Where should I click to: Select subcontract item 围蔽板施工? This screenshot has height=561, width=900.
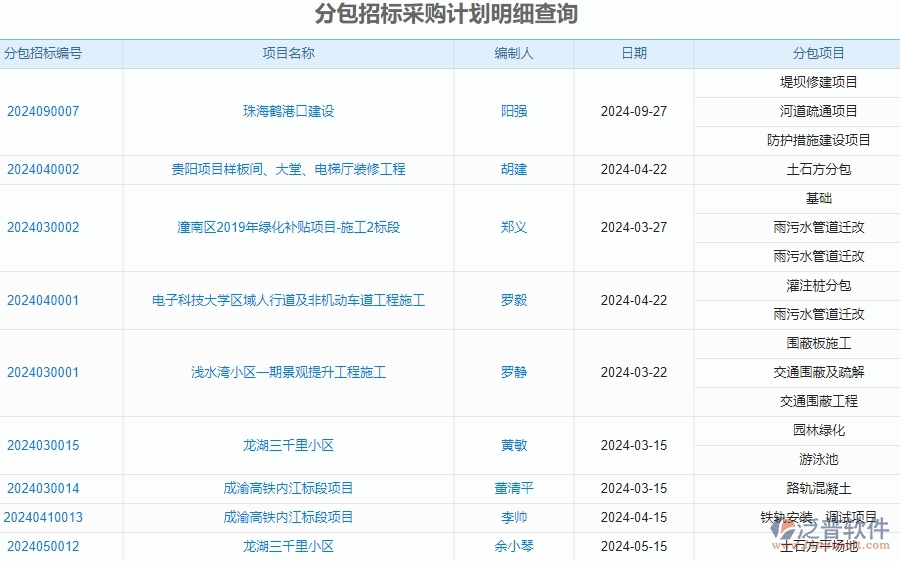pos(818,343)
